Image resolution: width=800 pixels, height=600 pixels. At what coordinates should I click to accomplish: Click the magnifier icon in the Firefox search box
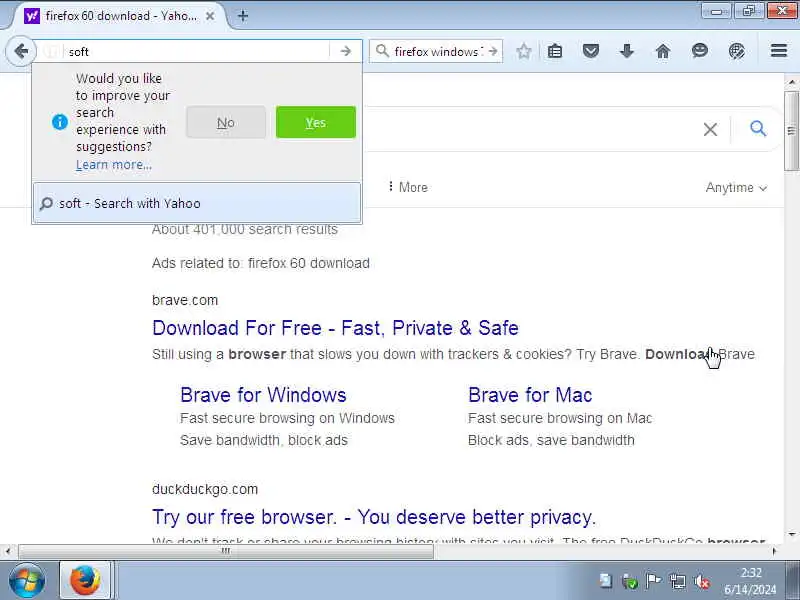(x=381, y=51)
